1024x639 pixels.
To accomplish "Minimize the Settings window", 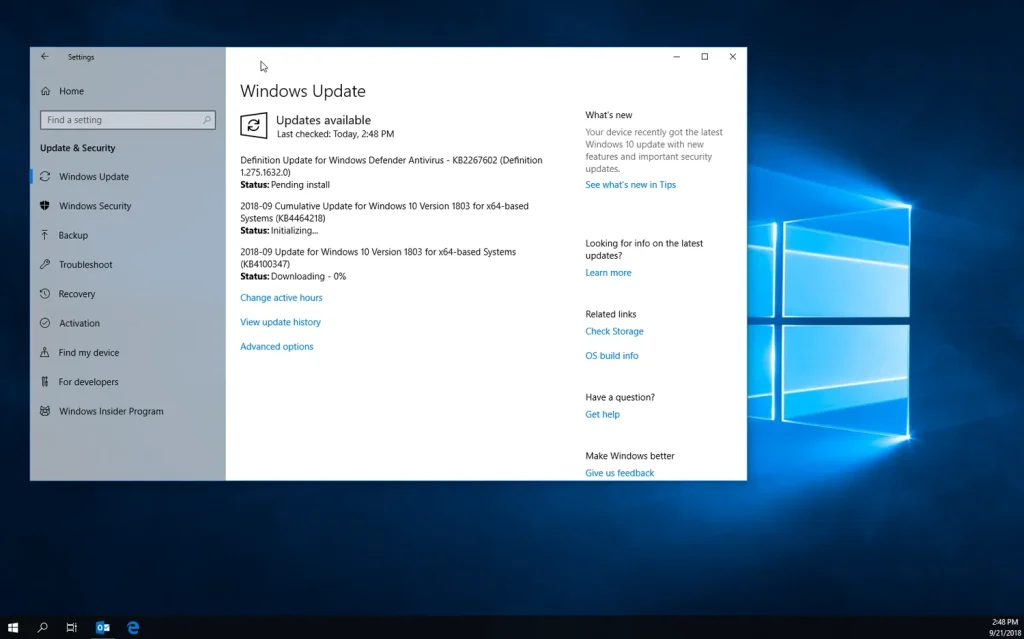I will pyautogui.click(x=677, y=57).
